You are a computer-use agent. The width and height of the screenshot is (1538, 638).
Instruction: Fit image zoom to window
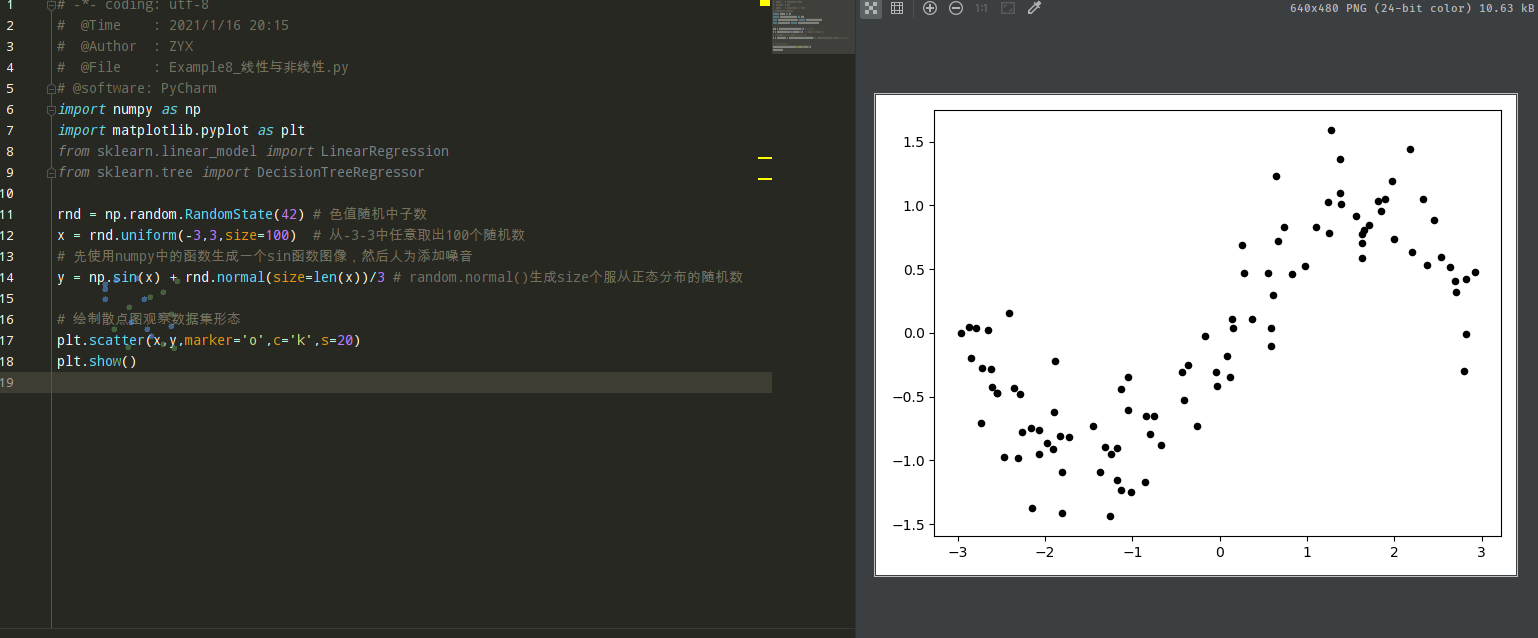point(1008,8)
